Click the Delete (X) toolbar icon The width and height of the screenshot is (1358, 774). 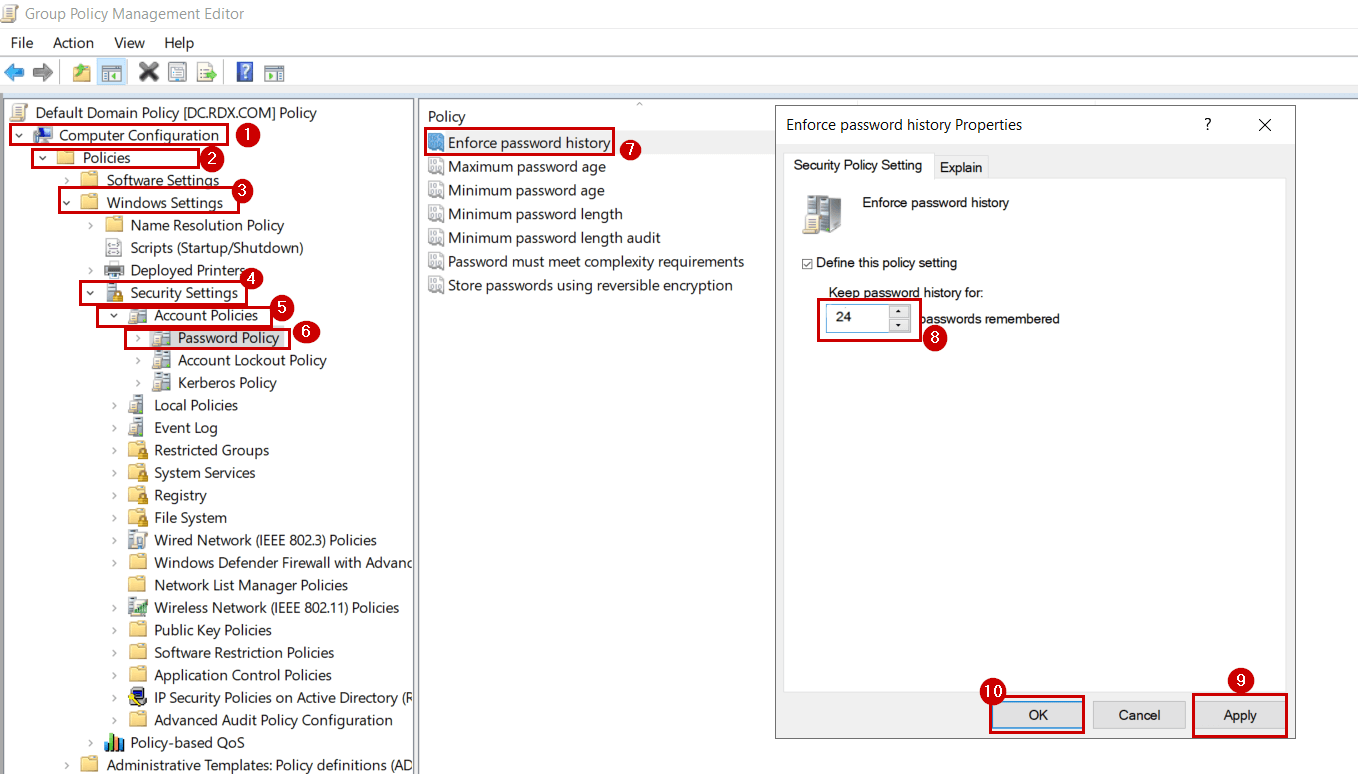click(148, 71)
